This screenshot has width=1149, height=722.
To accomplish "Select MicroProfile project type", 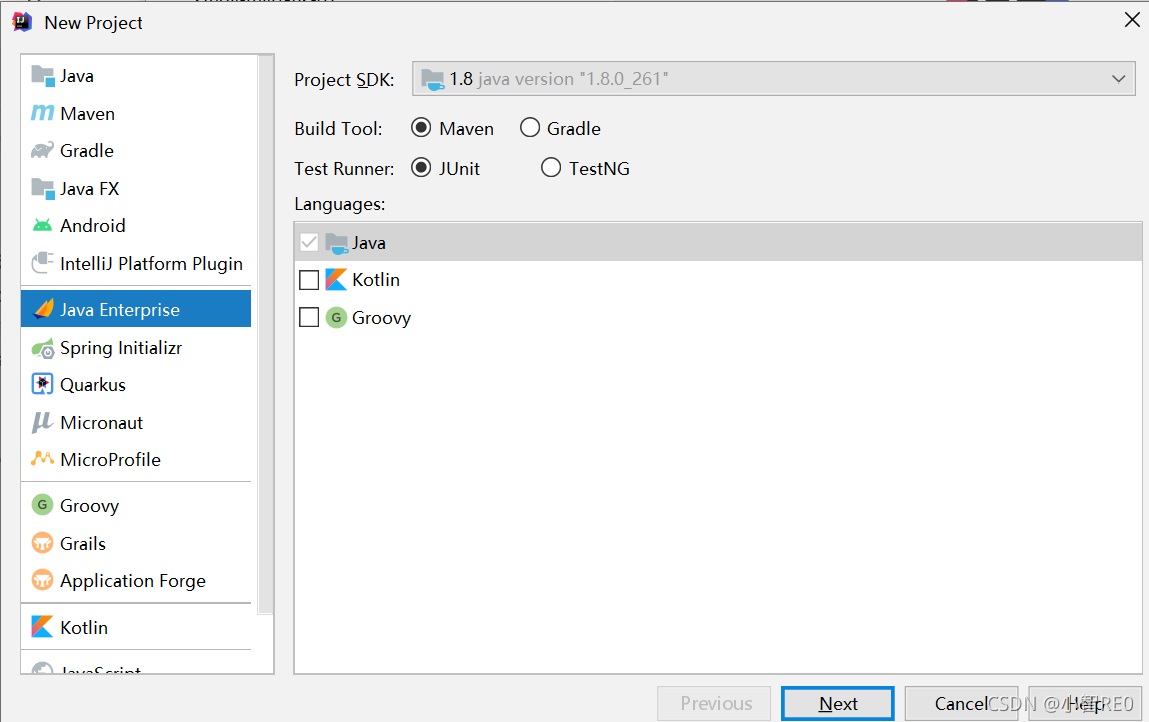I will click(x=136, y=460).
